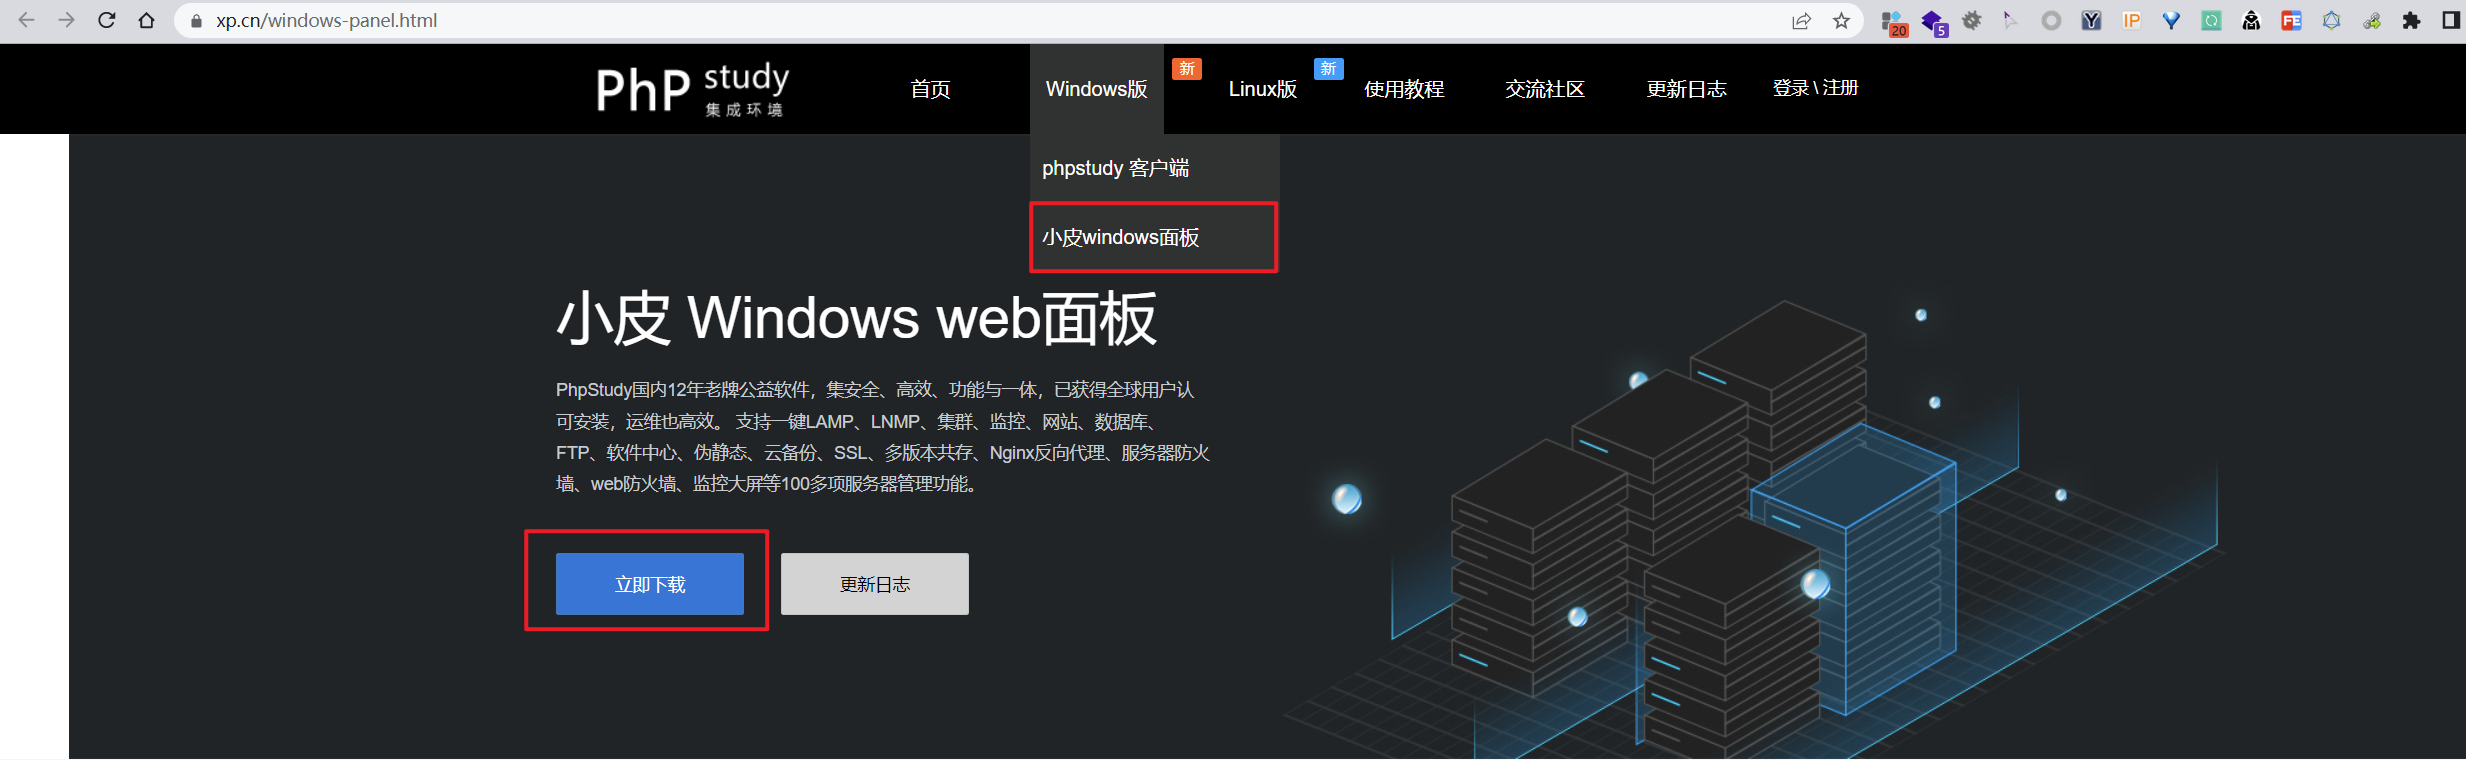
Task: View site info via the padlock icon
Action: click(196, 21)
